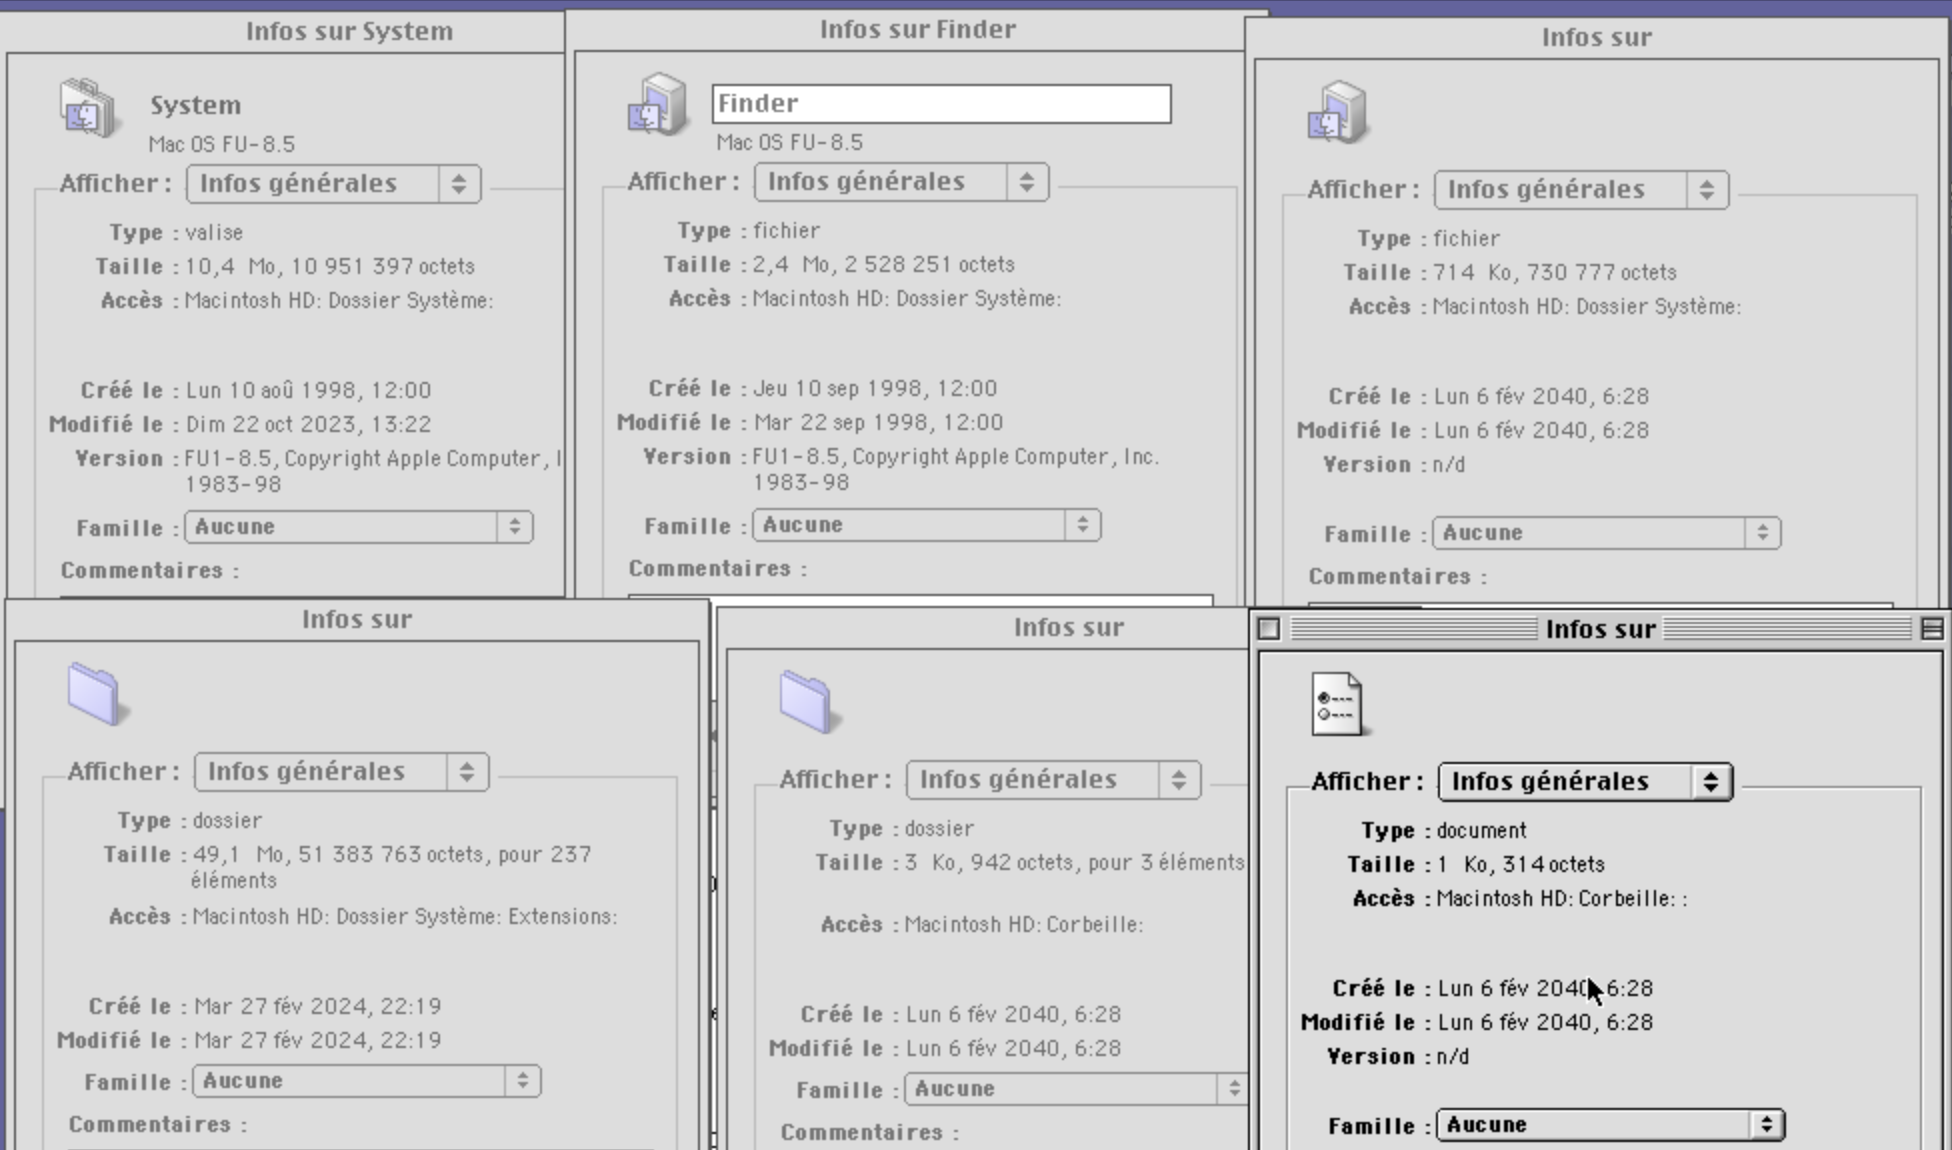The width and height of the screenshot is (1952, 1150).
Task: Click size text '2,4 Mo, 2 528 251 octets'
Action: [x=884, y=265]
